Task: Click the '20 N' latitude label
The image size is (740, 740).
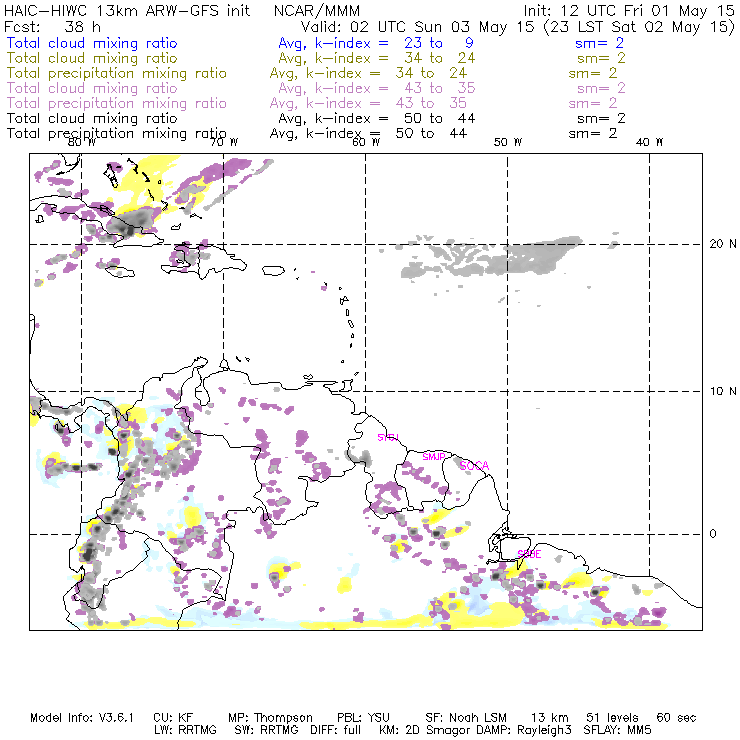Action: tap(723, 244)
